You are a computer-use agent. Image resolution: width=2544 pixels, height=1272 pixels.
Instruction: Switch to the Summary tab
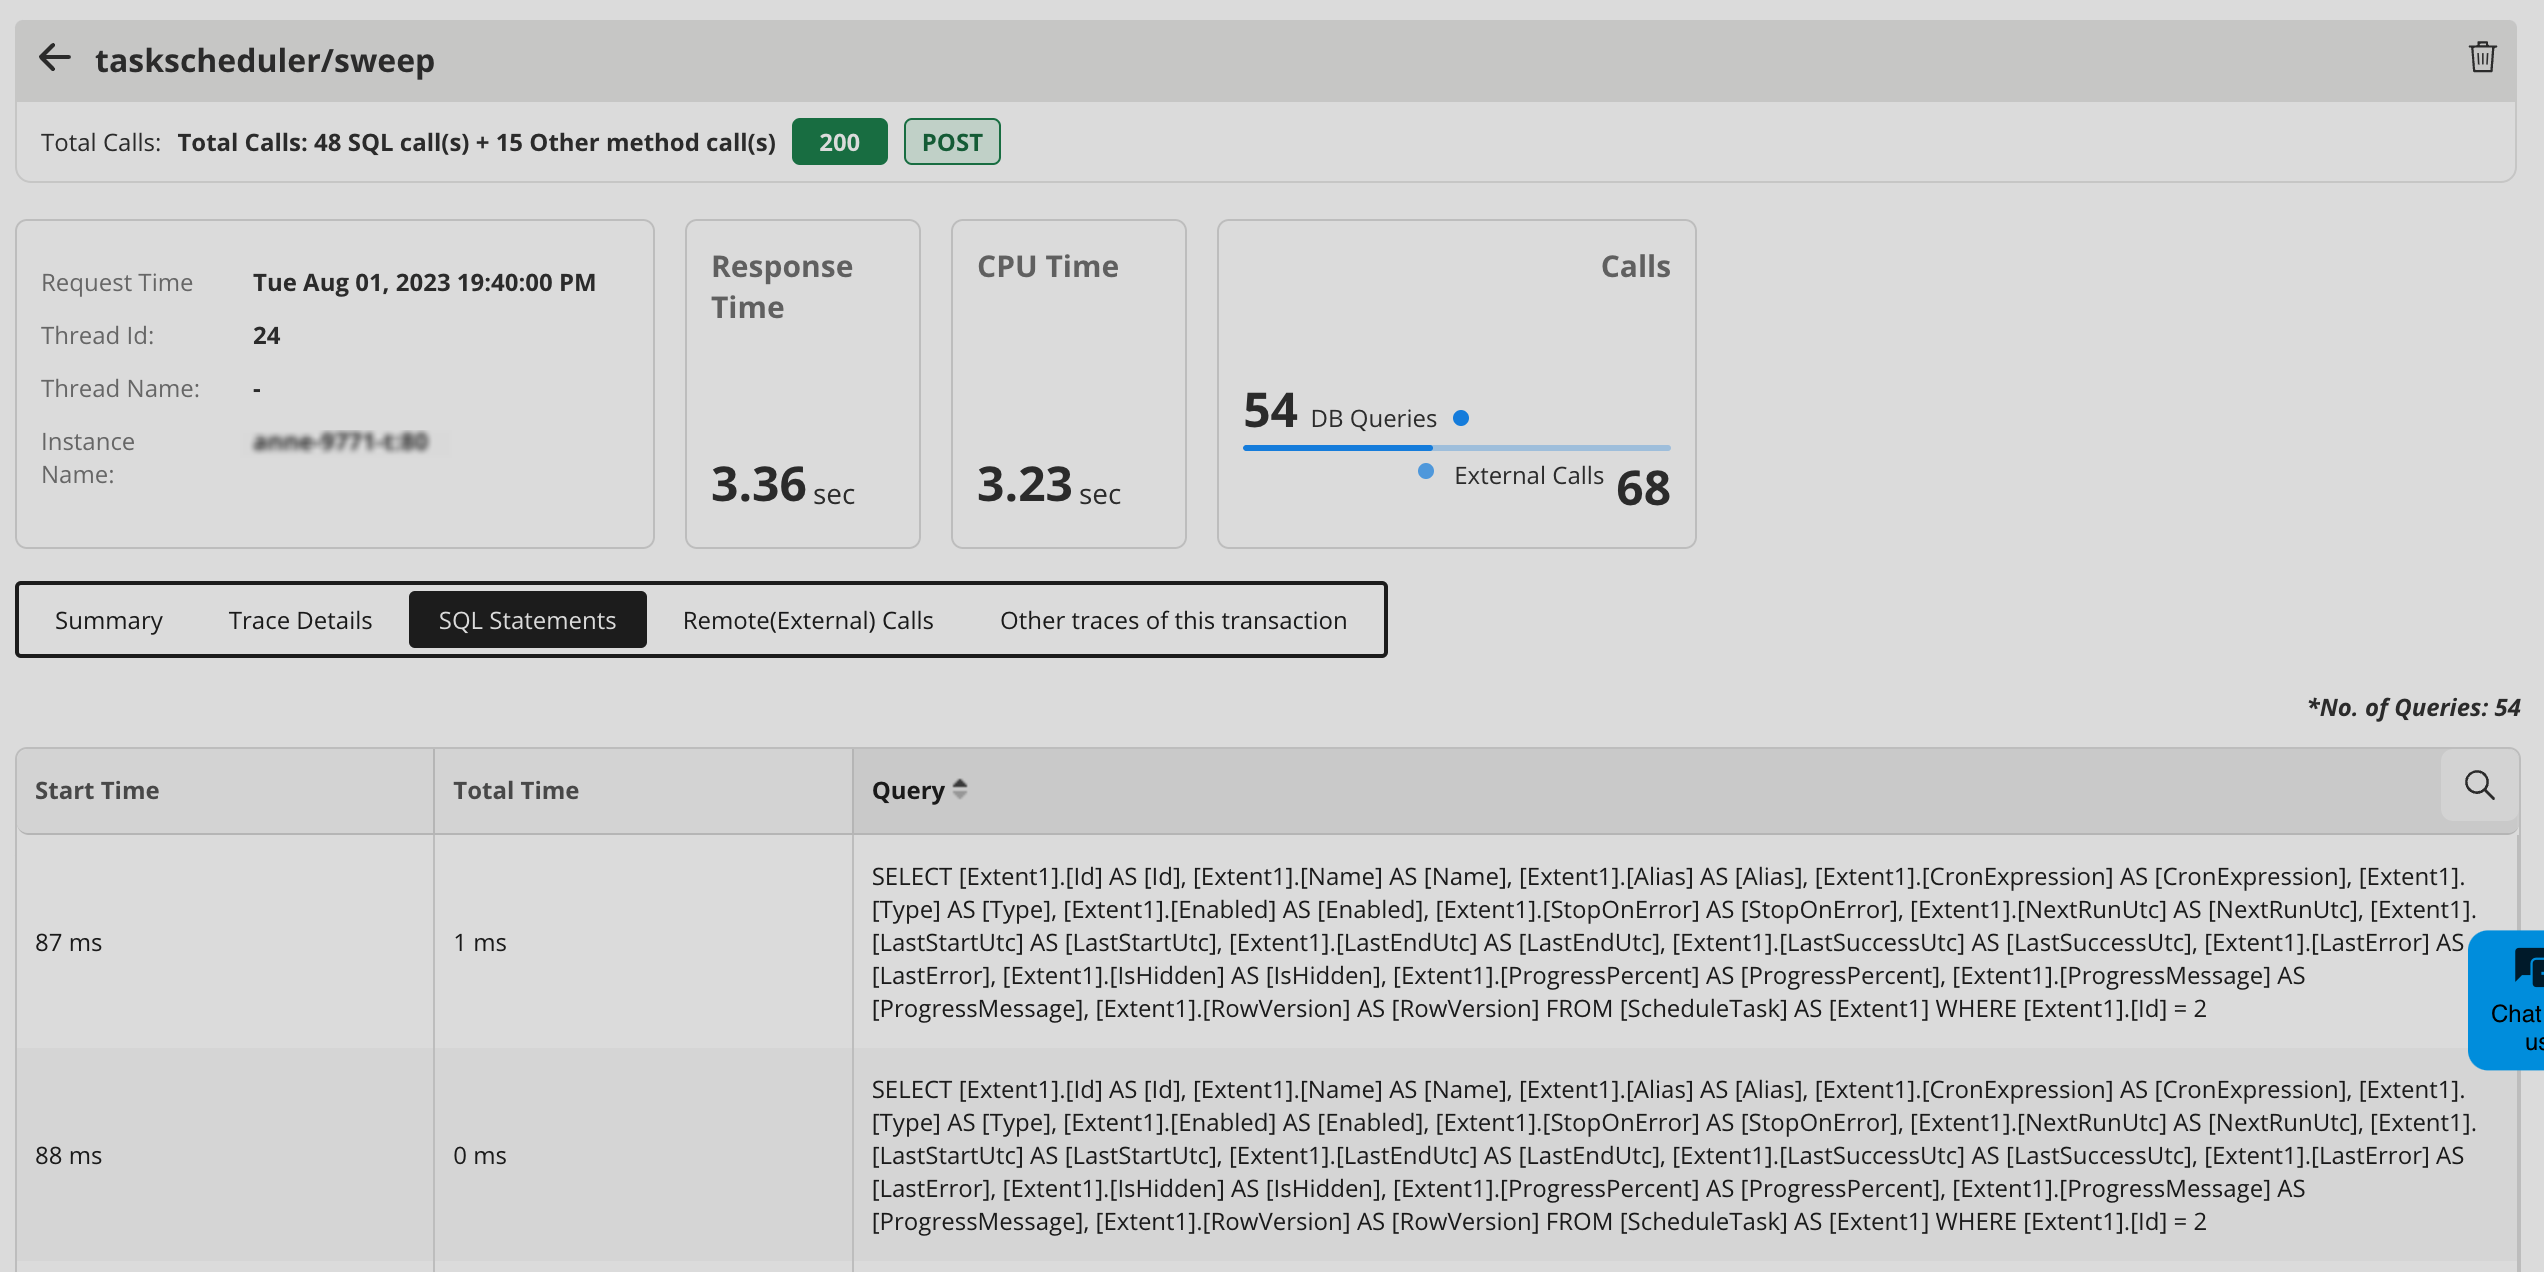pyautogui.click(x=108, y=620)
